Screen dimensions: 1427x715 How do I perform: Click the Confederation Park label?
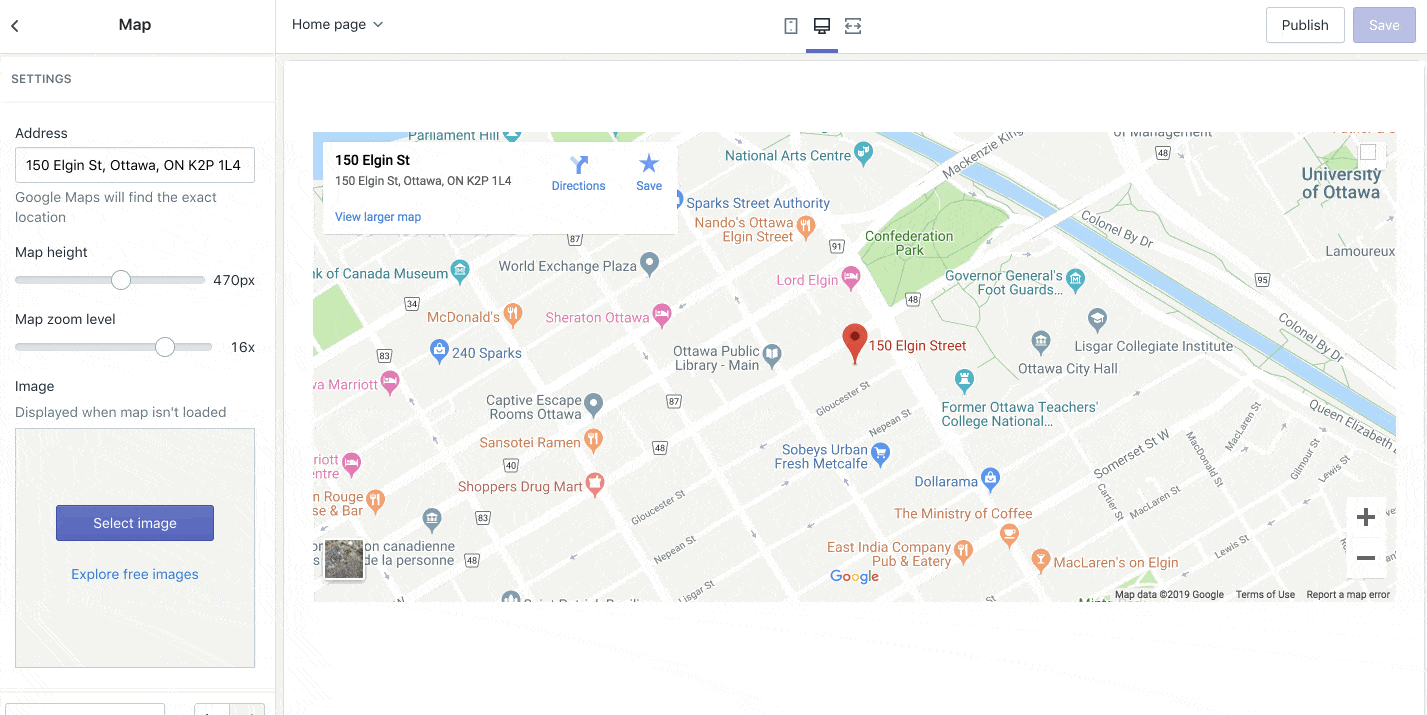click(x=909, y=243)
